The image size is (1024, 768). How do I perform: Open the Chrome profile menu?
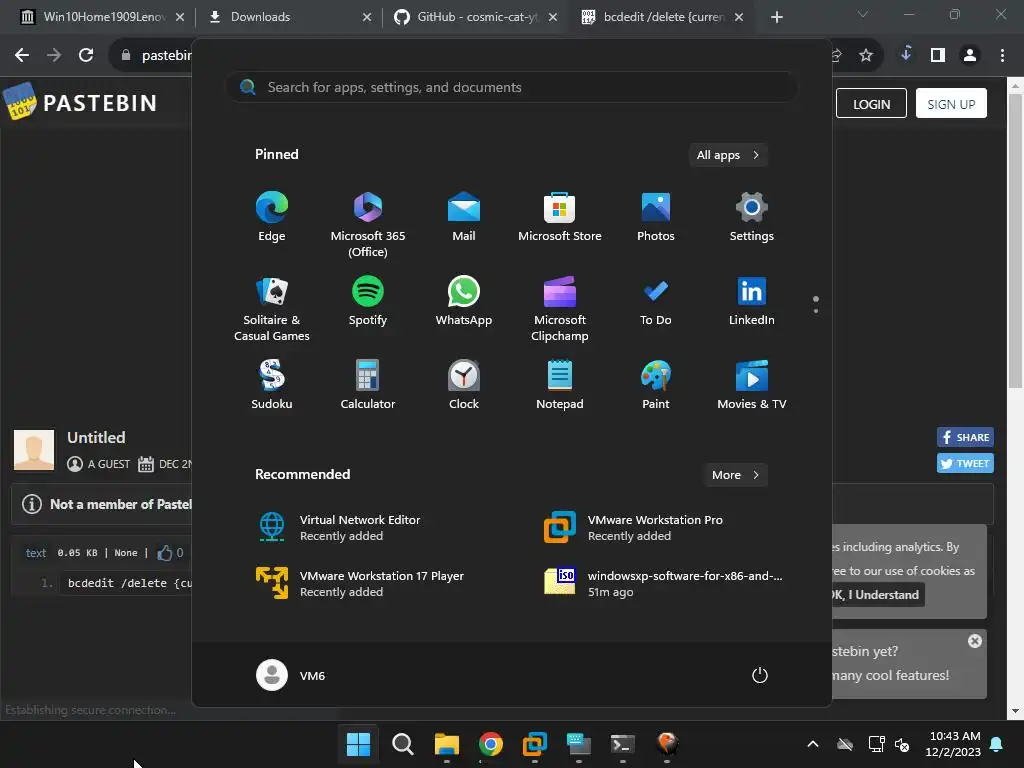(x=970, y=56)
